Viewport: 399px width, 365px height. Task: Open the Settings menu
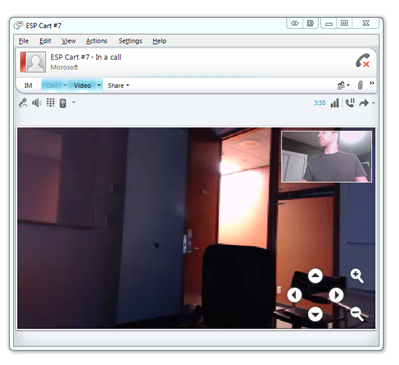(x=130, y=41)
